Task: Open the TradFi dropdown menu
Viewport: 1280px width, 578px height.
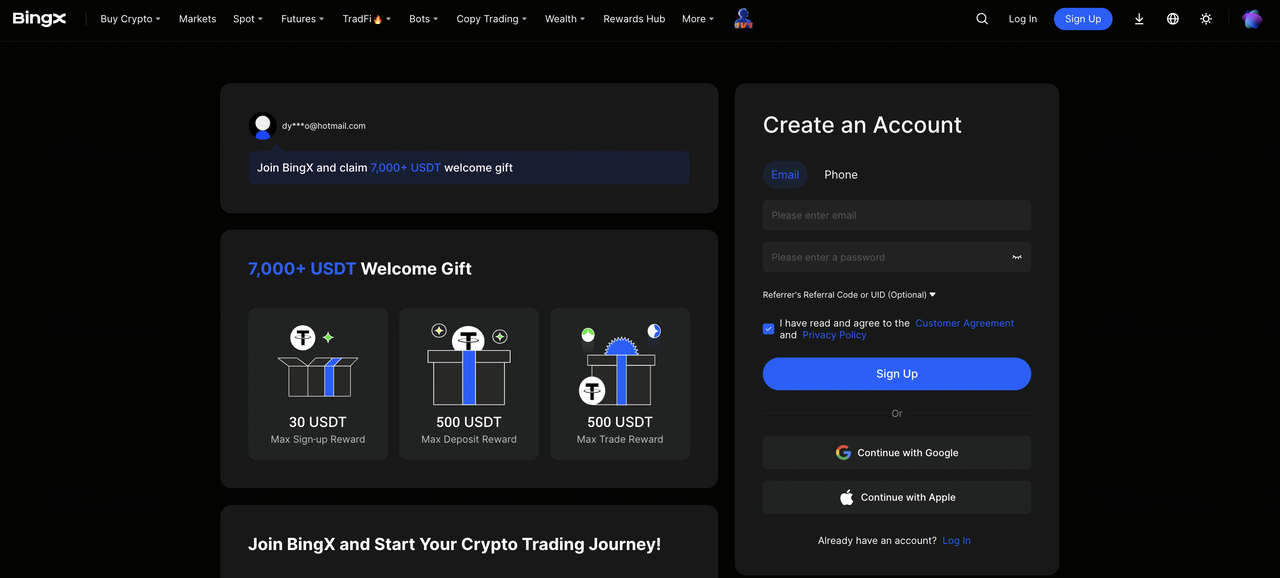Action: pyautogui.click(x=367, y=19)
